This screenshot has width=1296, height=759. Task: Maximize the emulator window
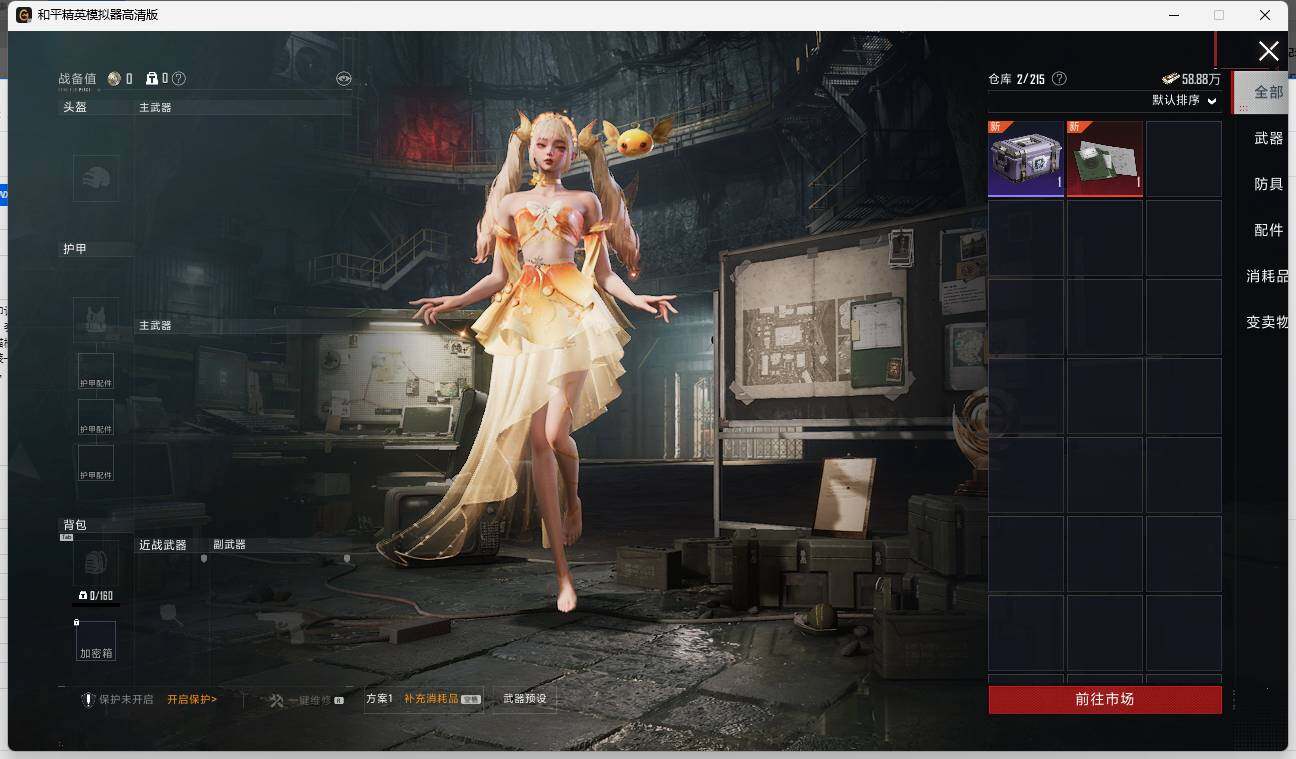1219,15
